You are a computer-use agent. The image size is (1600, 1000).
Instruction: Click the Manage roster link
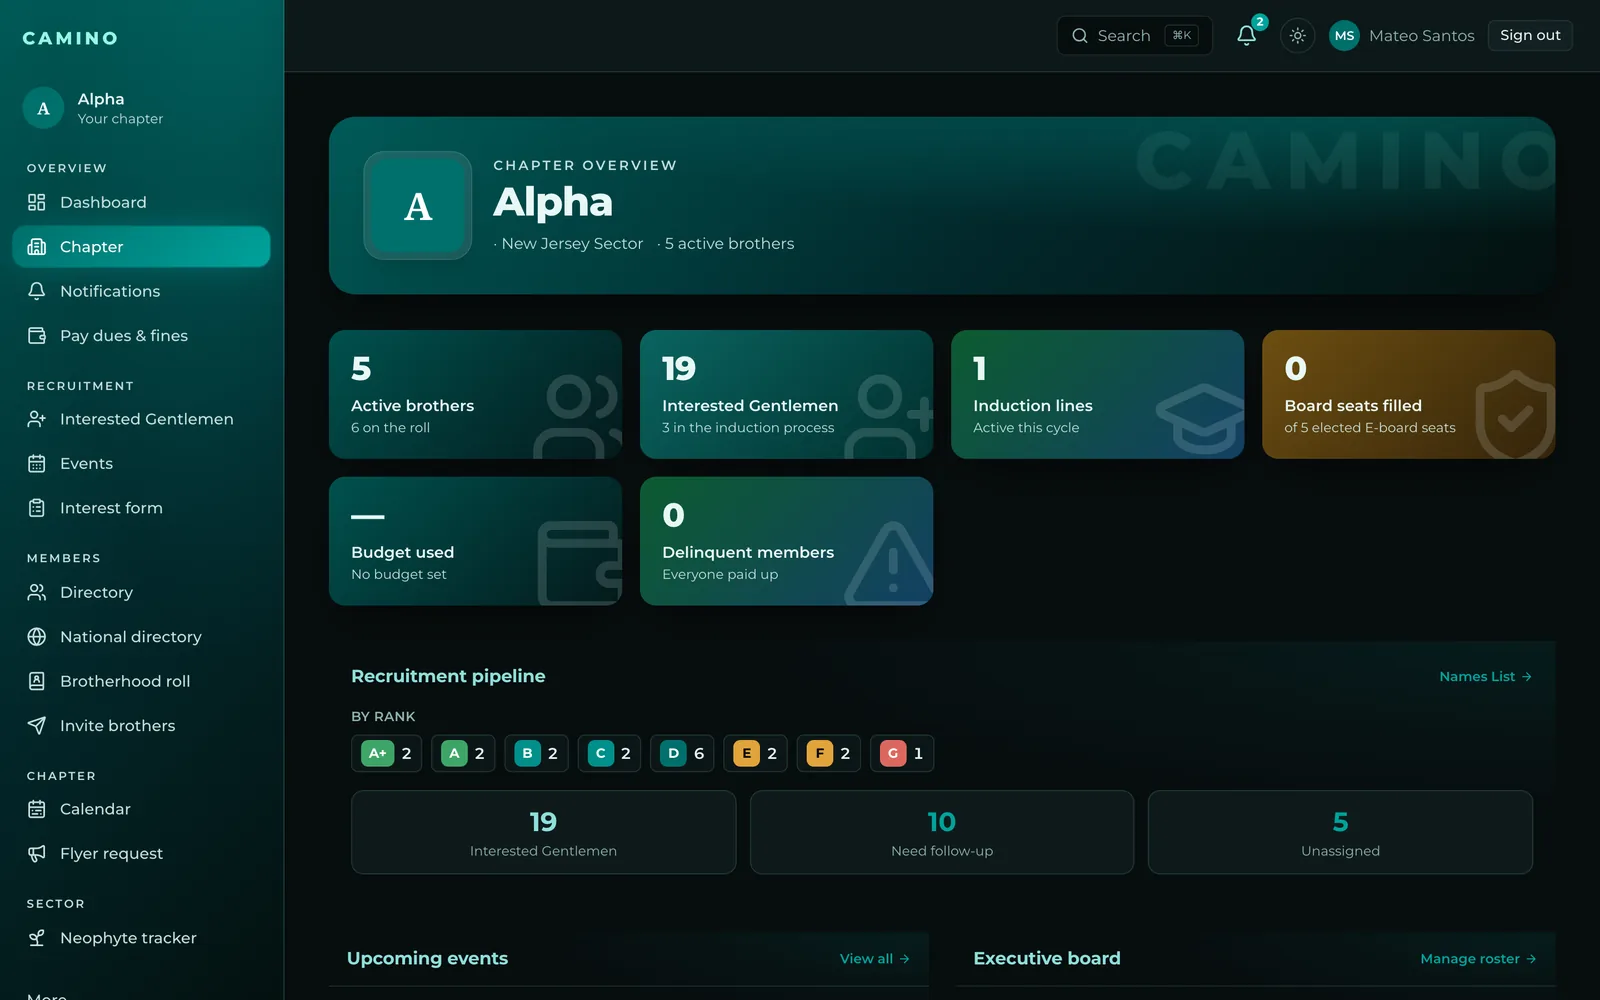(x=1478, y=959)
